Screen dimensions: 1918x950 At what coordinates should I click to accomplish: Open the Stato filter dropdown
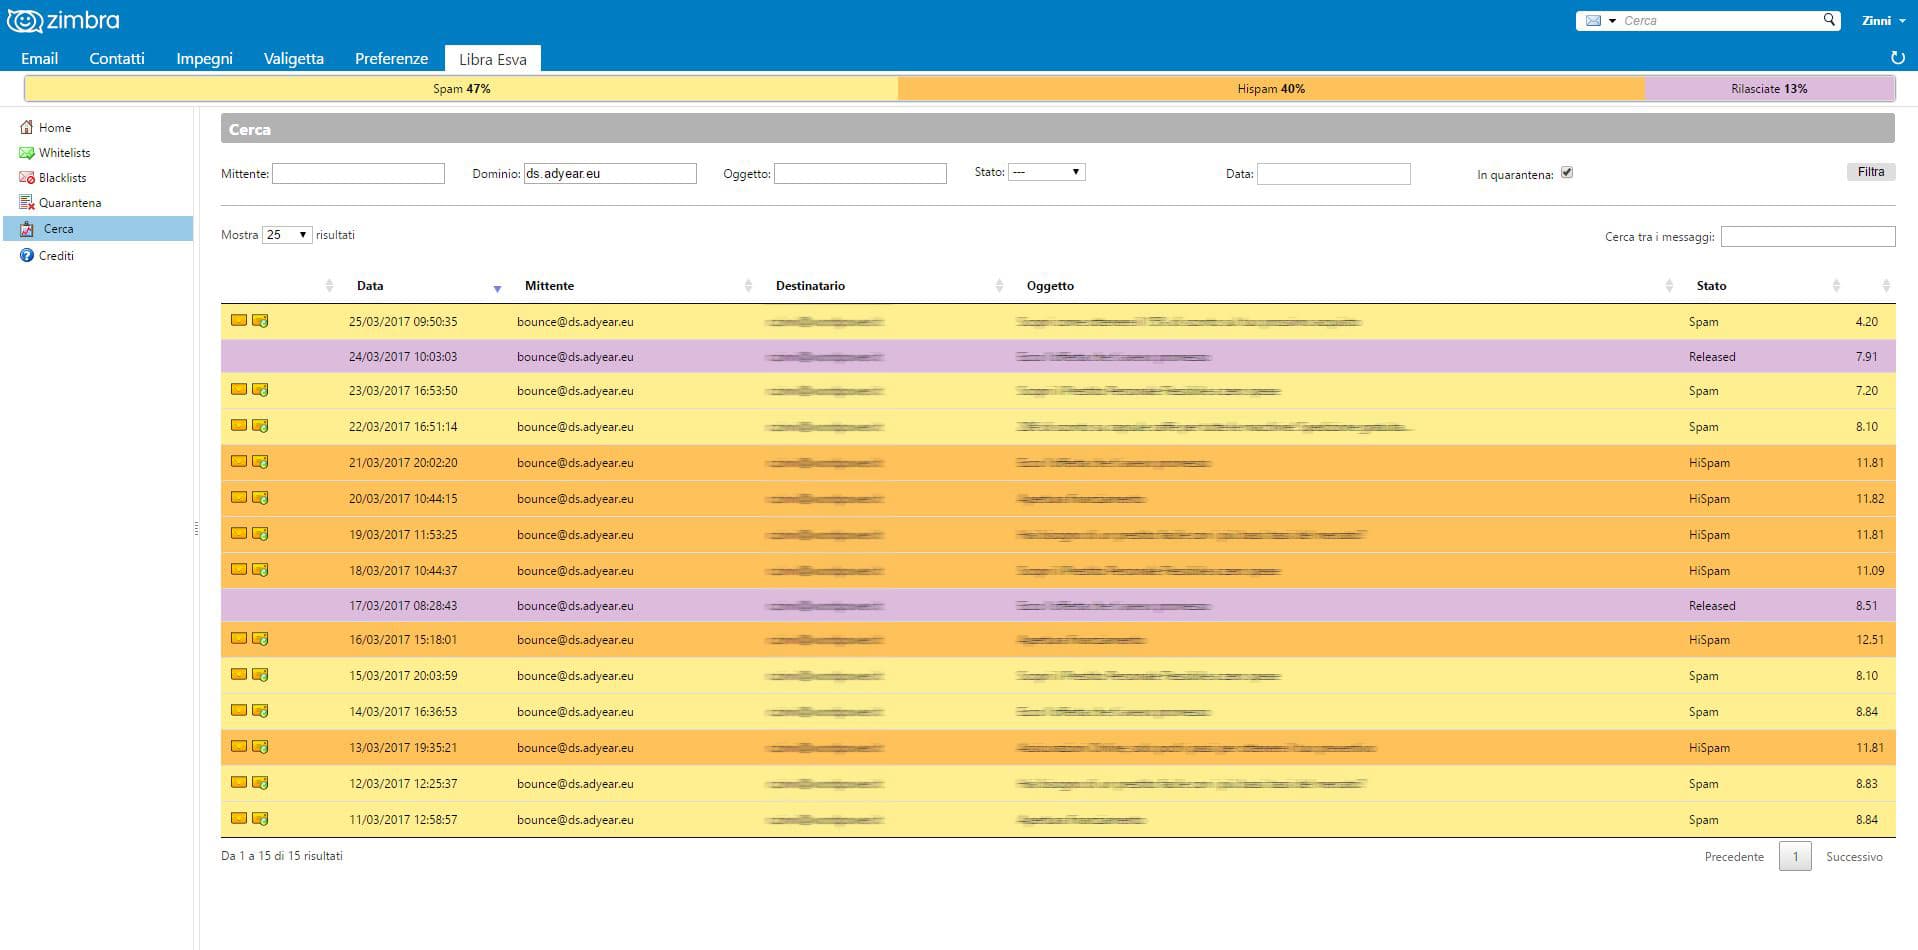(1046, 172)
